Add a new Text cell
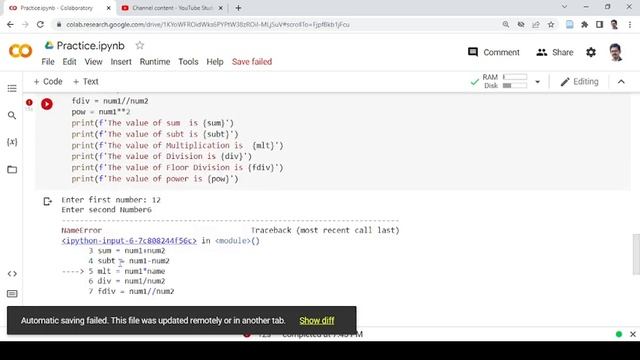640x360 pixels. [85, 82]
